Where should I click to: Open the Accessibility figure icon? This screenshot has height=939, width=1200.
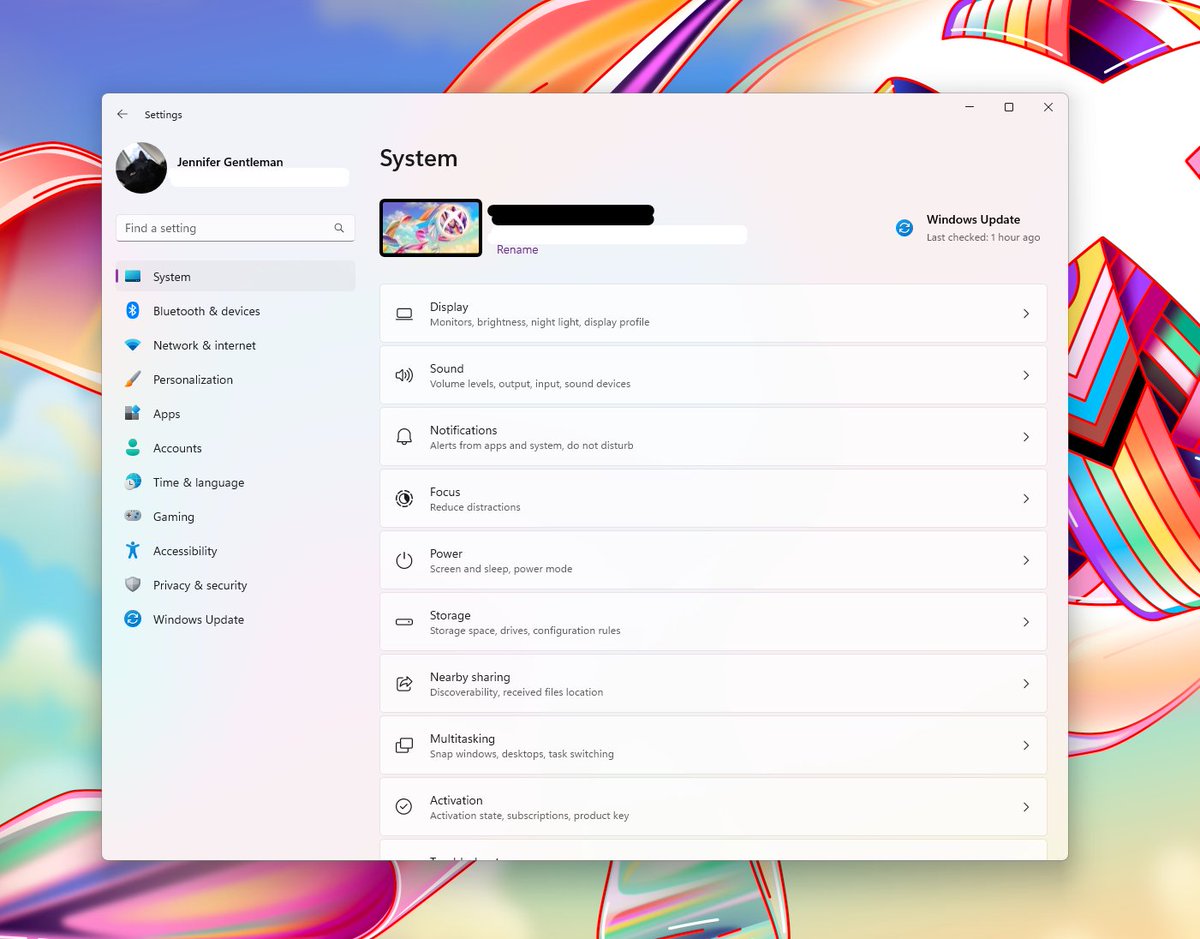(x=133, y=551)
